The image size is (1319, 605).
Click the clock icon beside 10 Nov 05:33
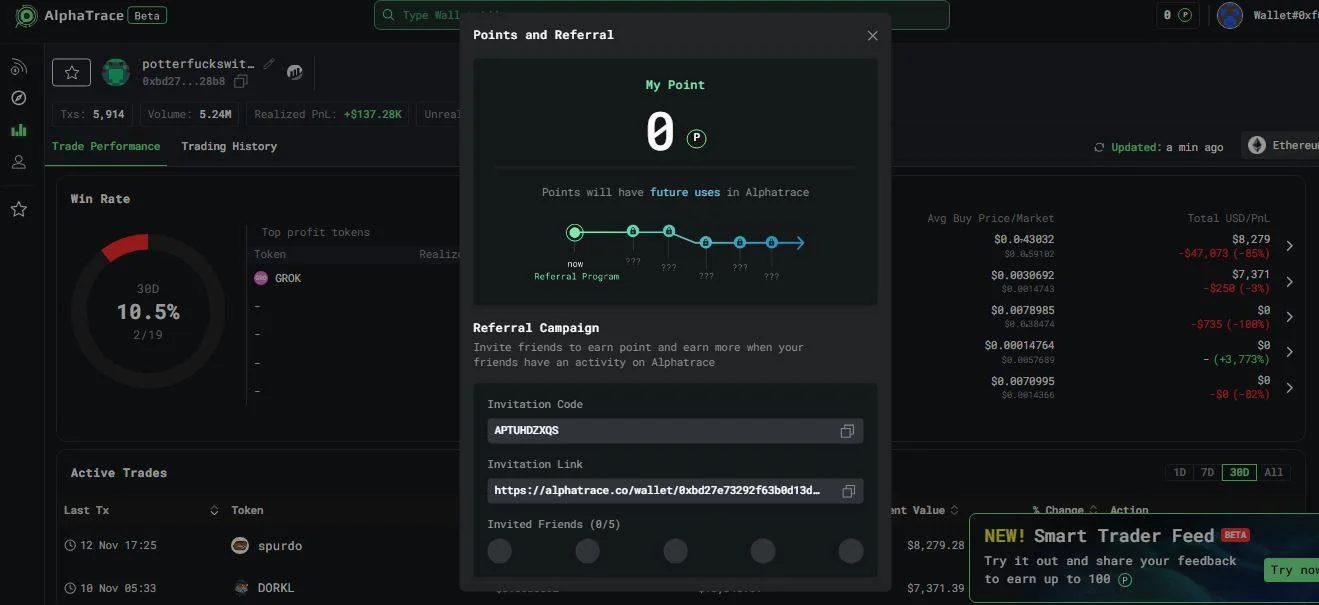70,587
